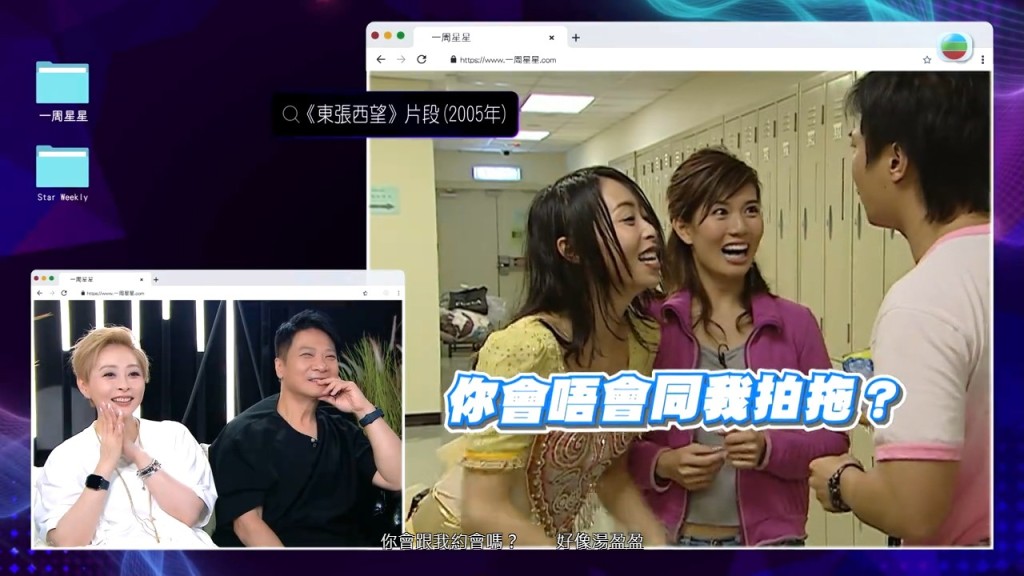Click the padlock icon in large browser address bar

pyautogui.click(x=453, y=59)
